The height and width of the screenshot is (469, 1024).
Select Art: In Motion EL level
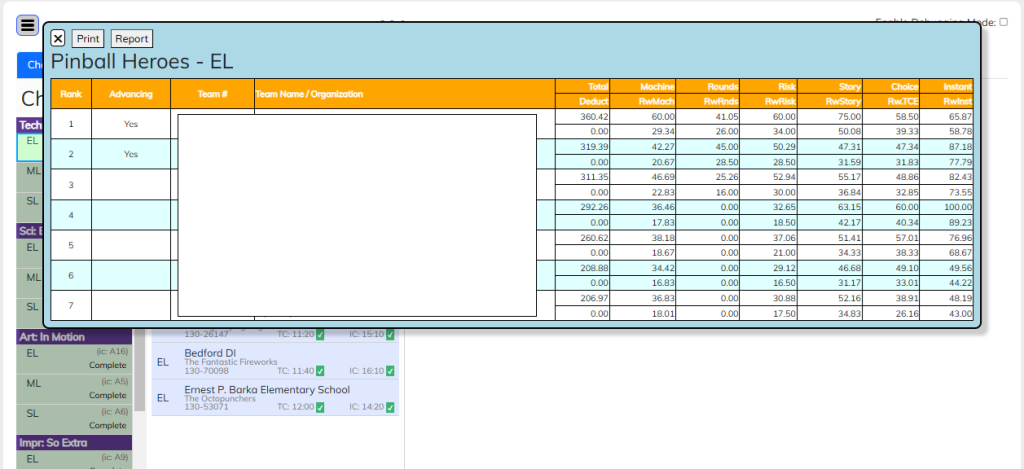(74, 359)
